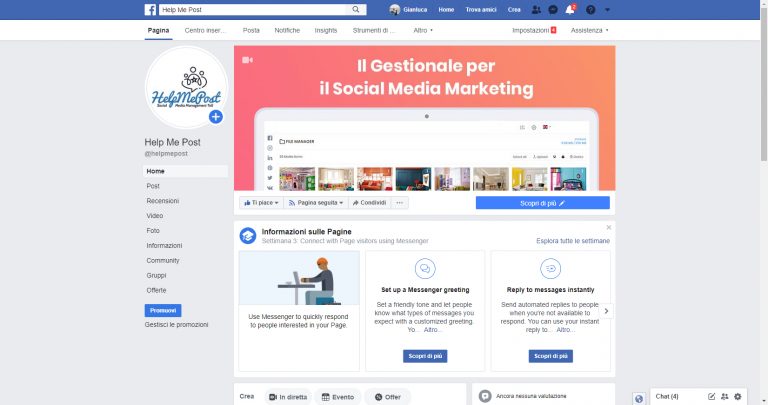The image size is (768, 405).
Task: Open the Altro dropdown in page tabs
Action: click(423, 31)
